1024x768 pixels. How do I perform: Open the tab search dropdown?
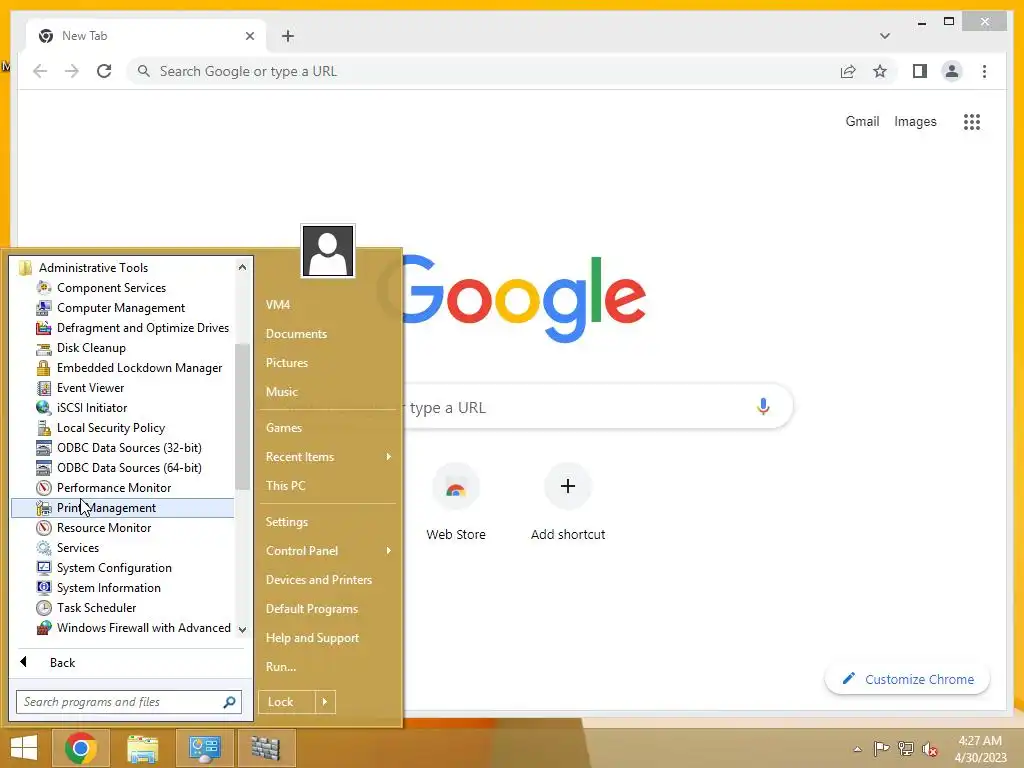[885, 36]
